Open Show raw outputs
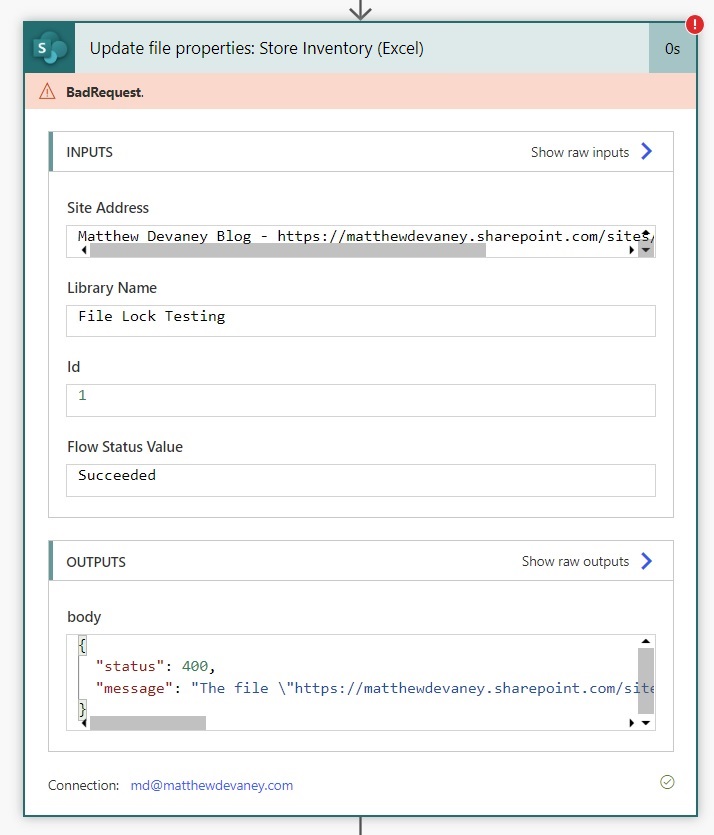 pos(575,561)
